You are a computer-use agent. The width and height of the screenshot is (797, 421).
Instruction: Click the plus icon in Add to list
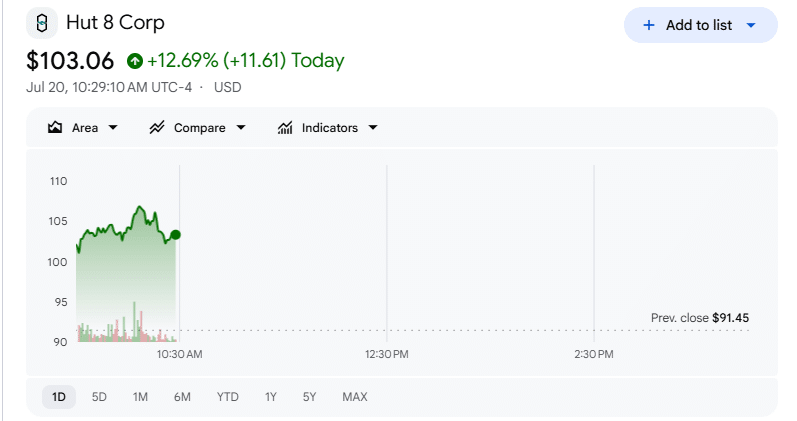click(649, 25)
